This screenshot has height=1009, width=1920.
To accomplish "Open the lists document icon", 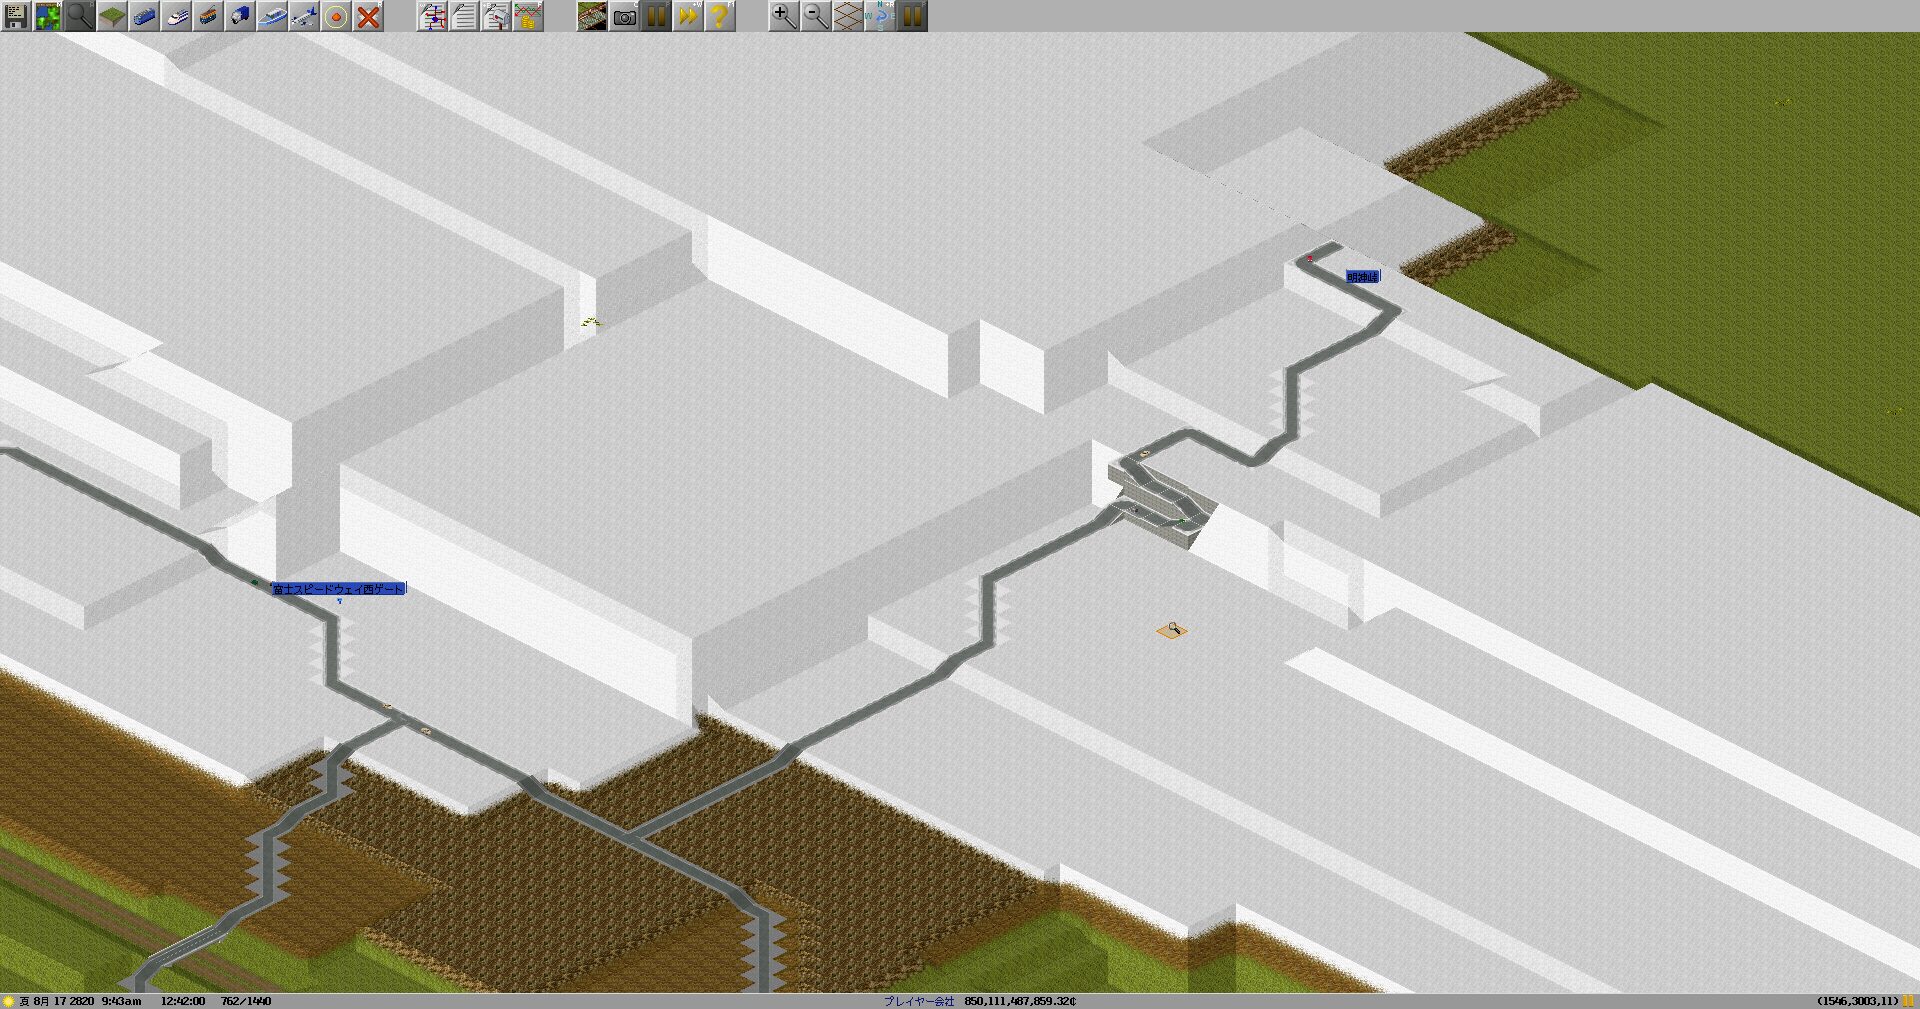I will click(x=464, y=16).
